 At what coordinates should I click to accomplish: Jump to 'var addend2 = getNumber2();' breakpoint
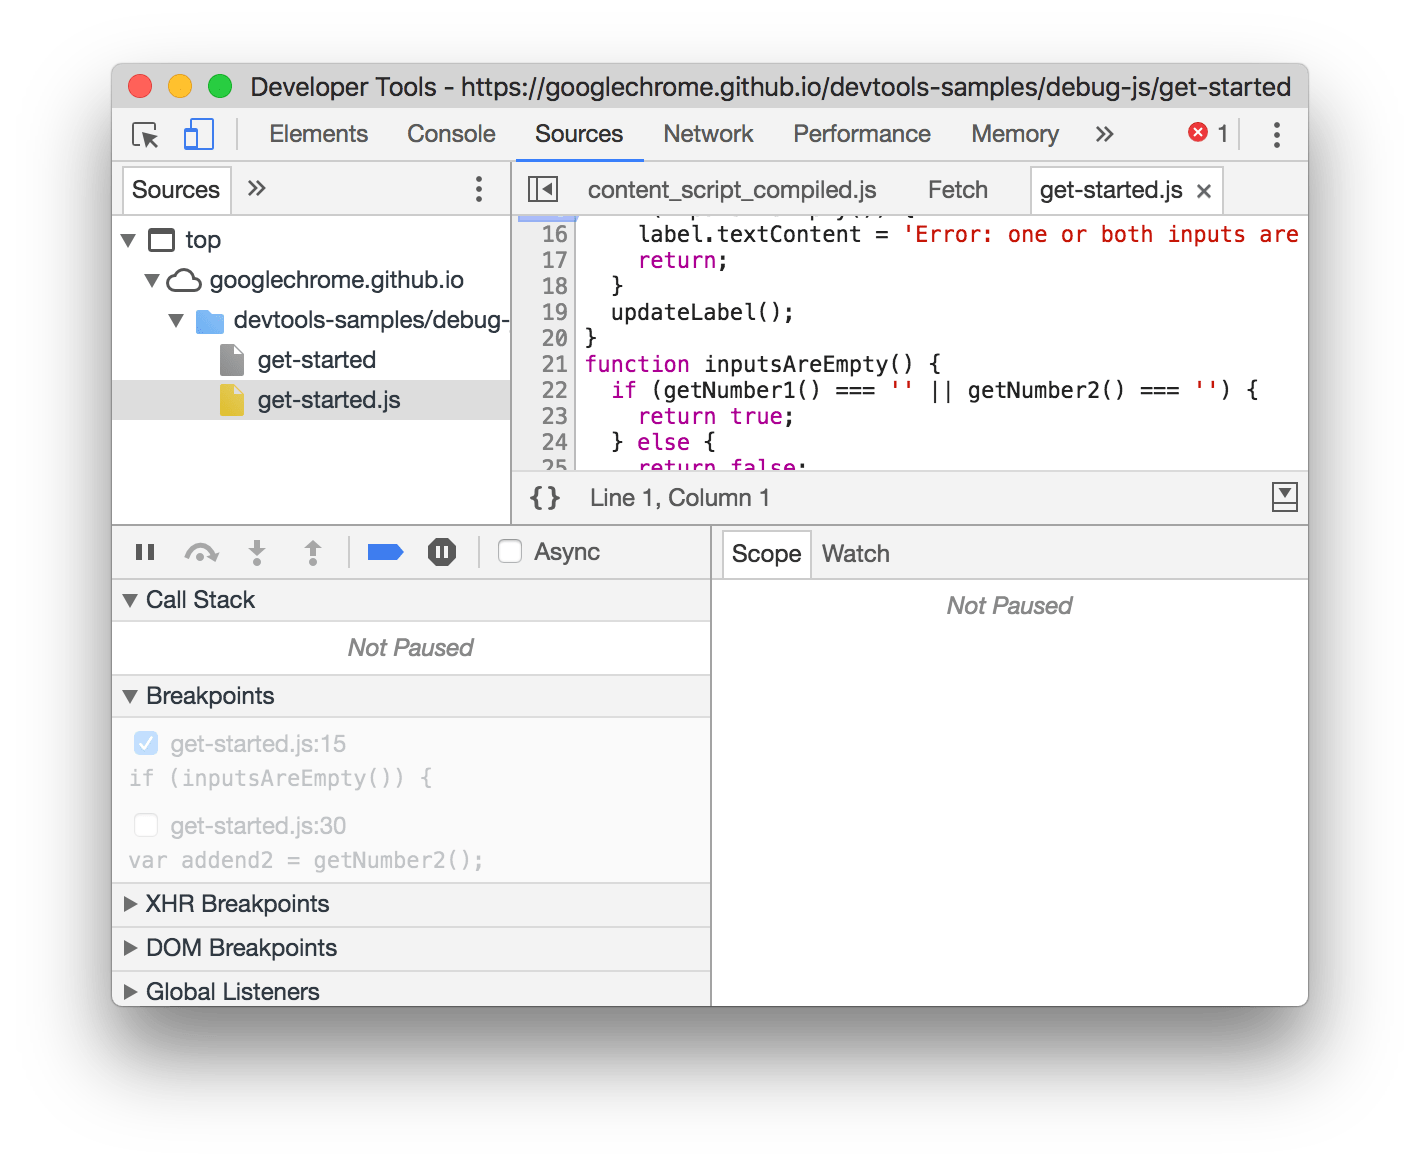coord(306,860)
